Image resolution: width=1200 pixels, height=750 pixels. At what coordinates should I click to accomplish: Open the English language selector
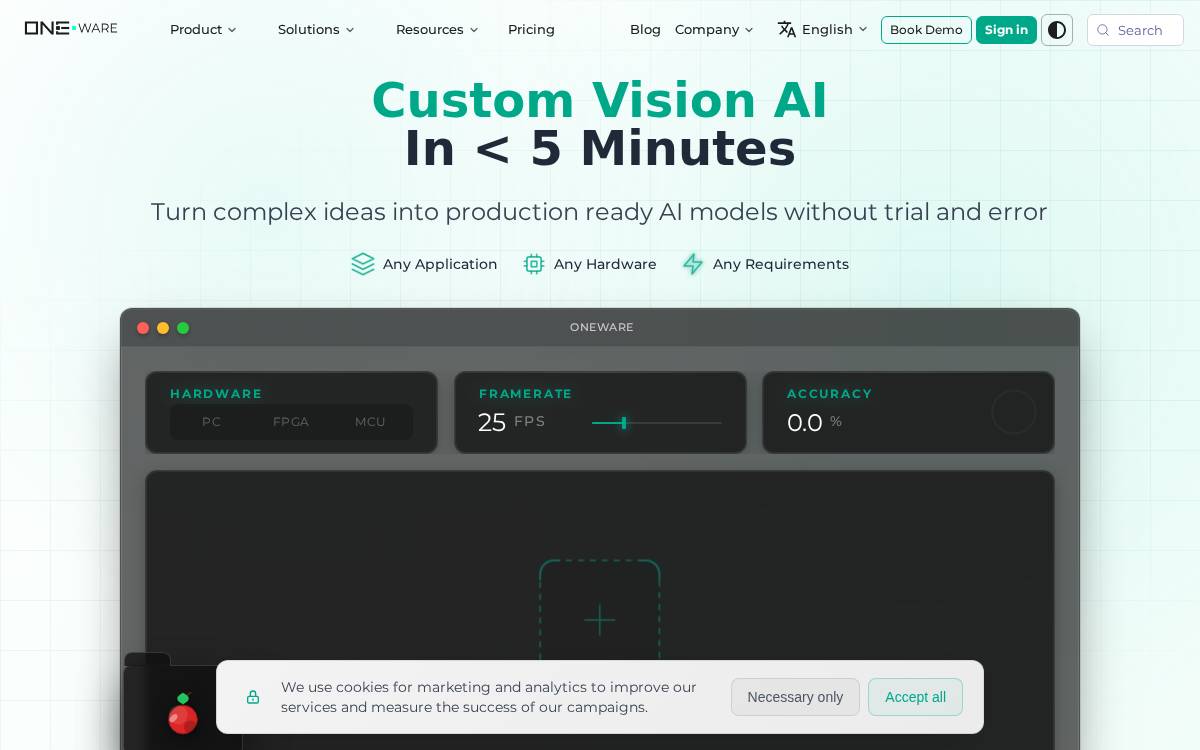pyautogui.click(x=823, y=29)
